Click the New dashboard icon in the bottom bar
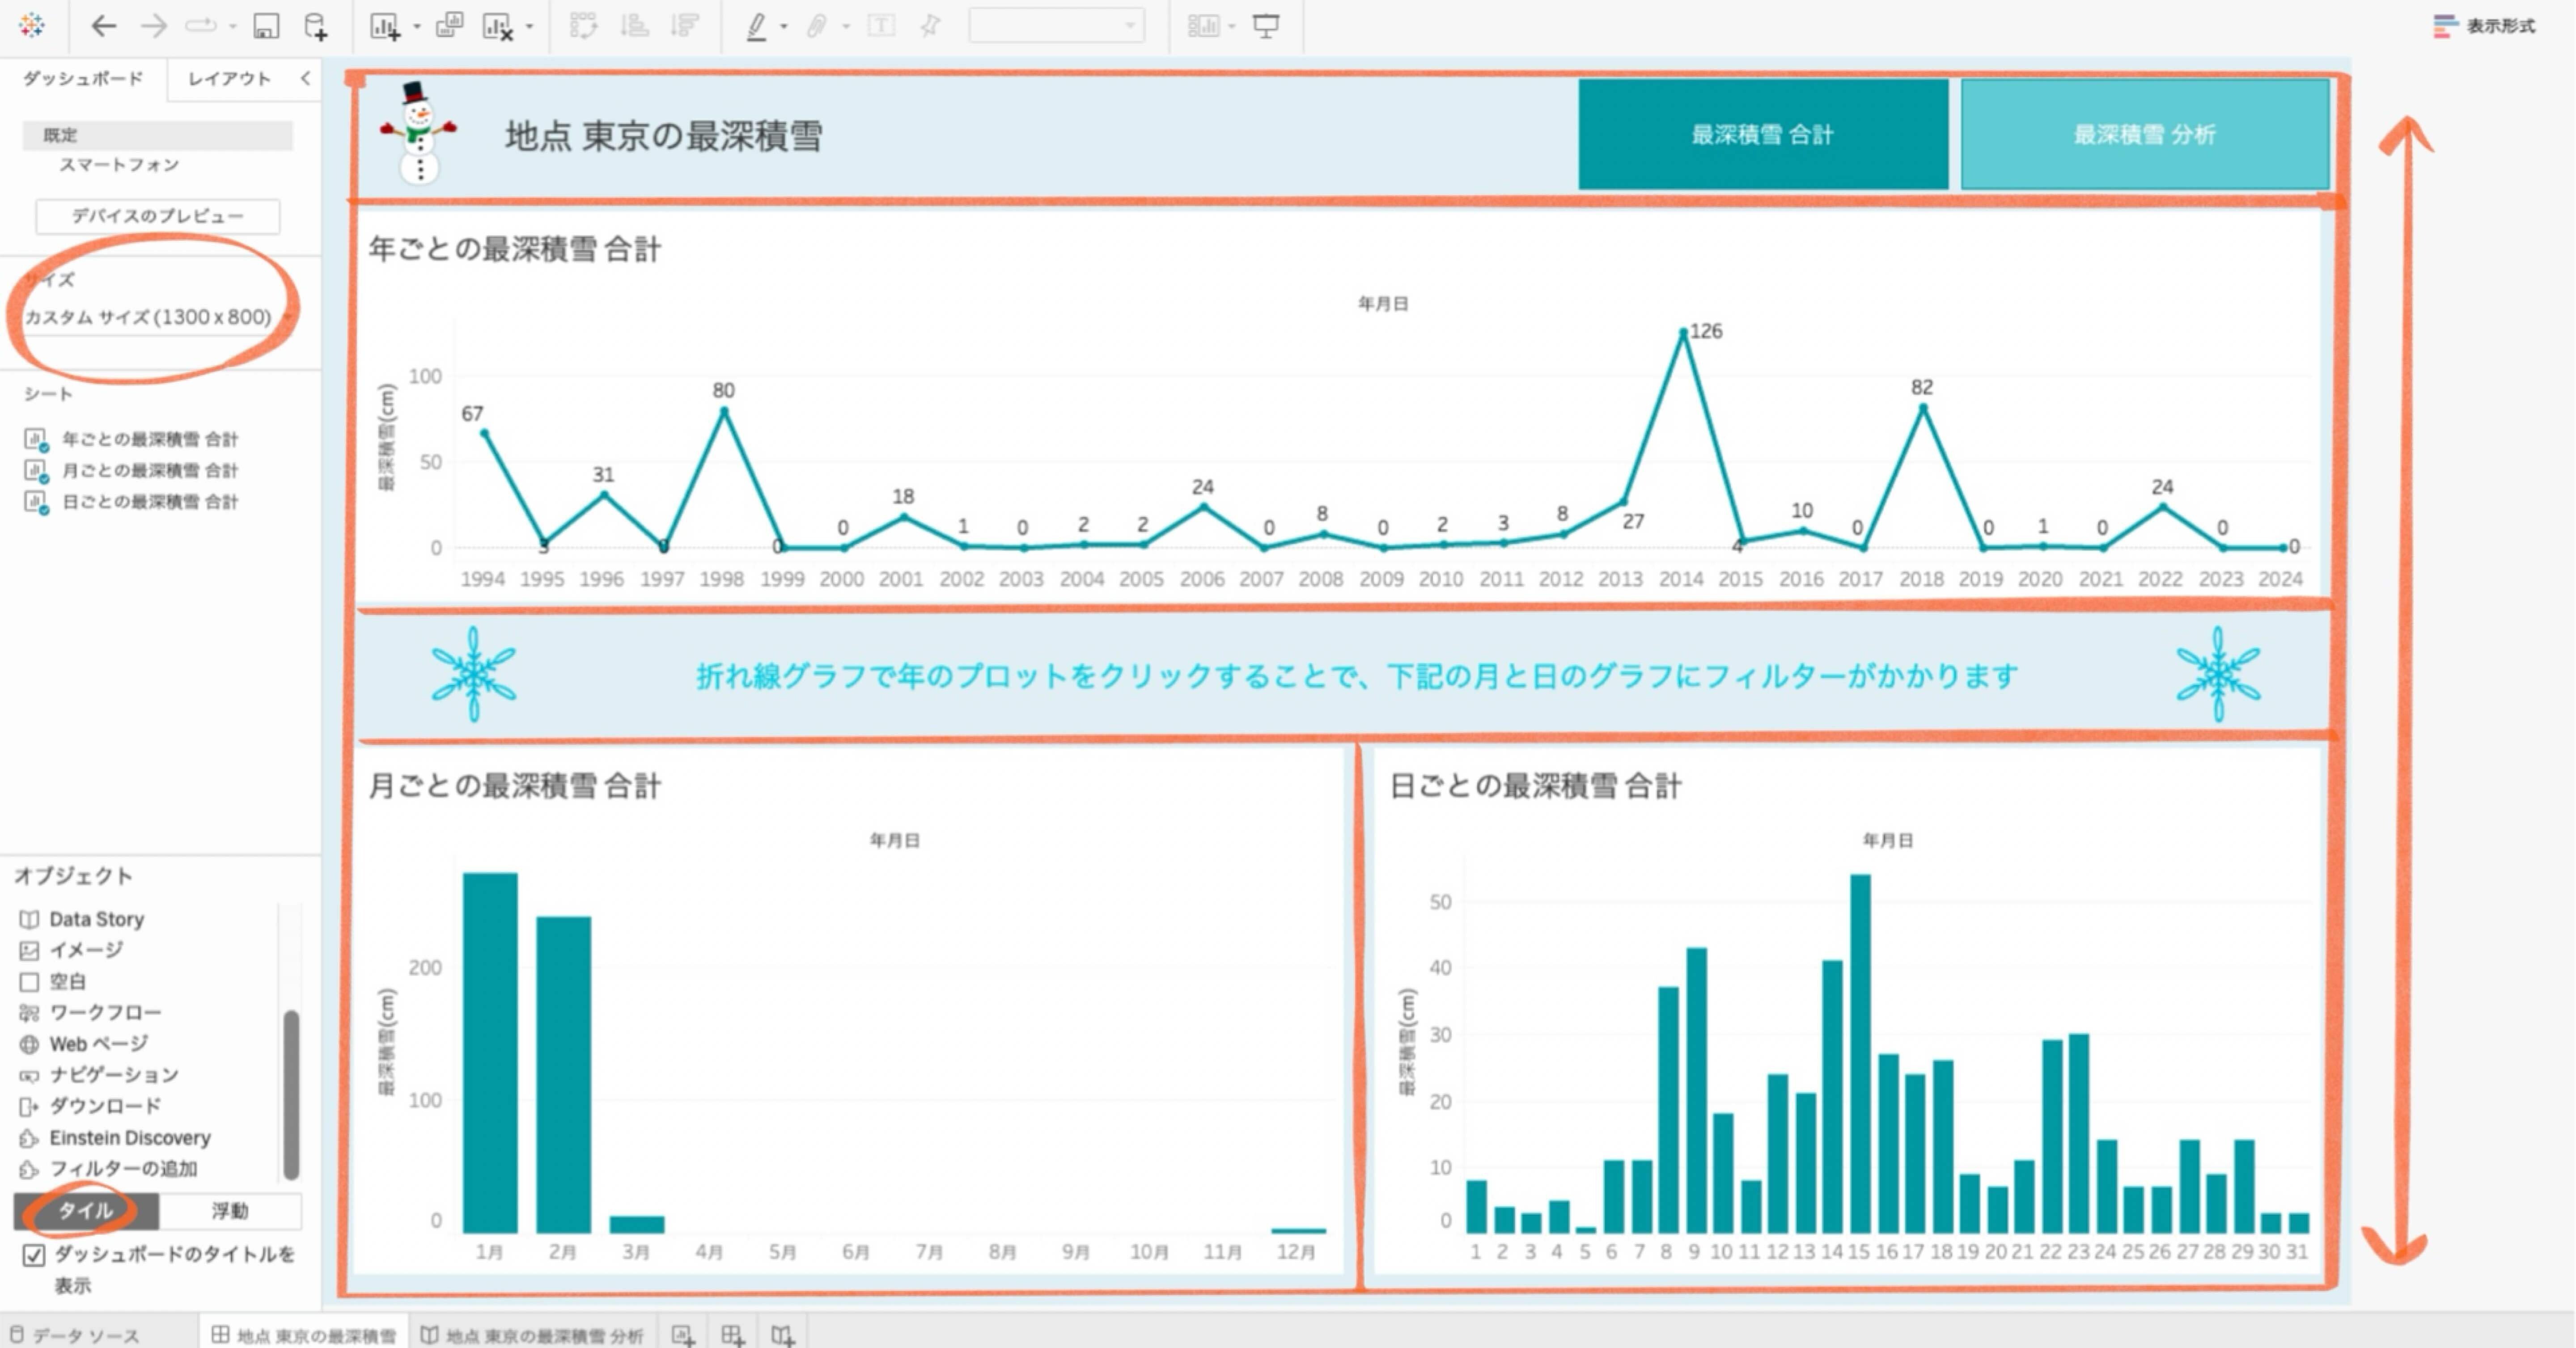The width and height of the screenshot is (2576, 1348). (732, 1335)
